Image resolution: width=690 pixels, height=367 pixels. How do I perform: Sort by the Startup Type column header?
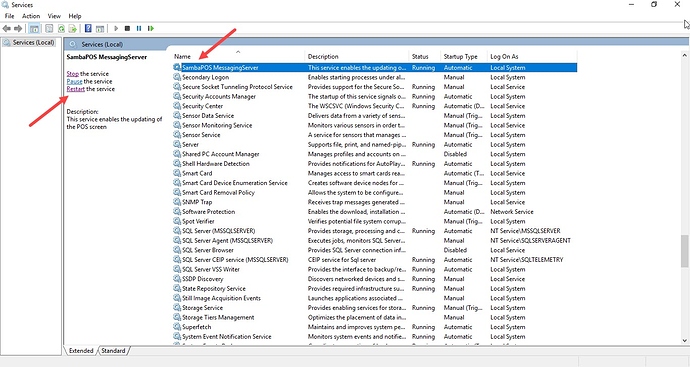coord(463,57)
